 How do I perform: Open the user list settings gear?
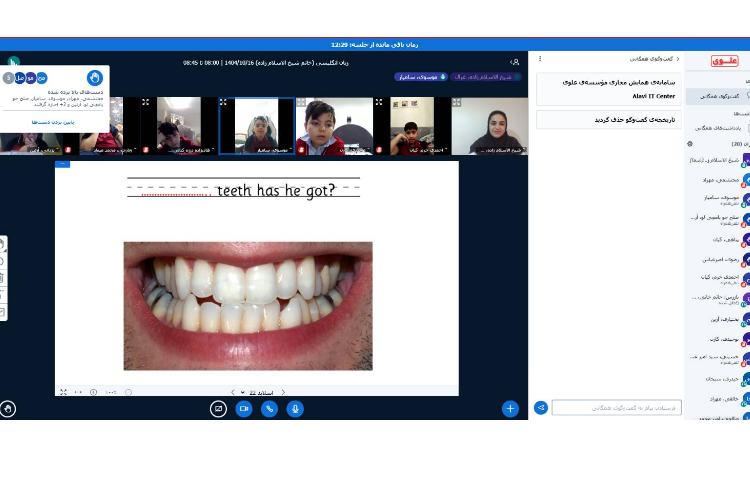coord(690,144)
